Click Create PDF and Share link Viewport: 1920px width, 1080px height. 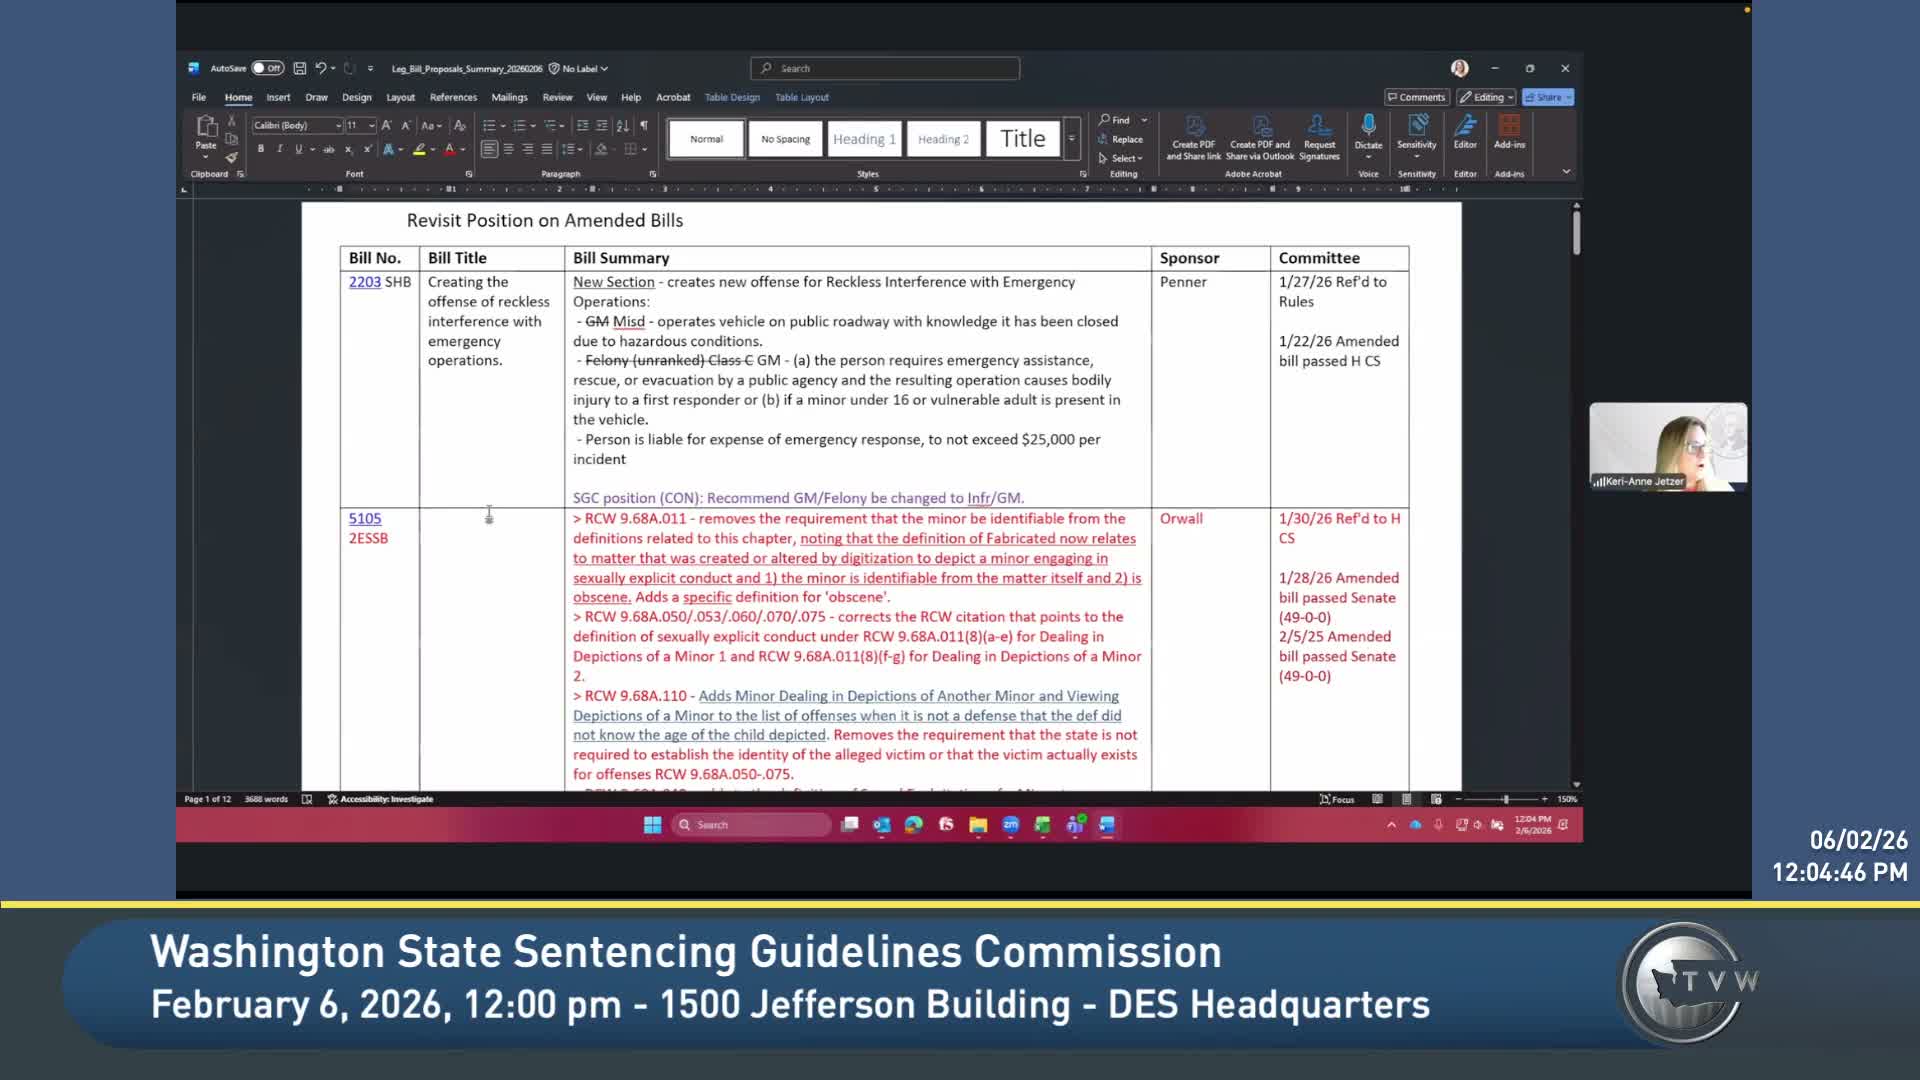point(1194,137)
